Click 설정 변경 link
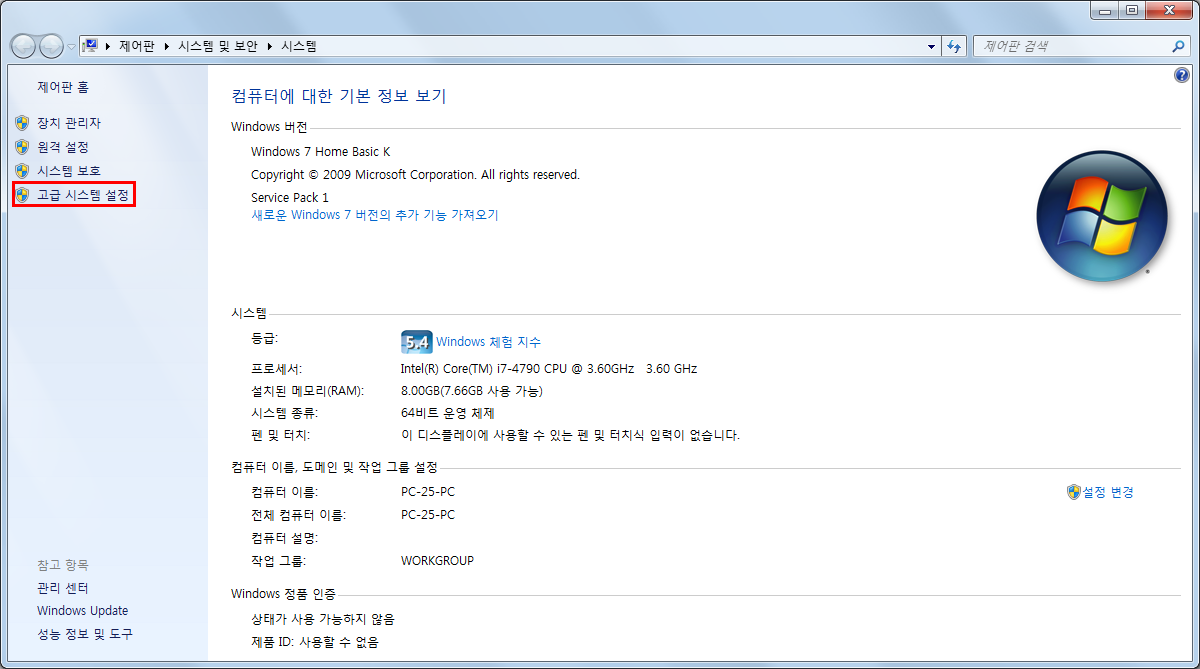Screen dimensions: 1200x669 (1108, 492)
